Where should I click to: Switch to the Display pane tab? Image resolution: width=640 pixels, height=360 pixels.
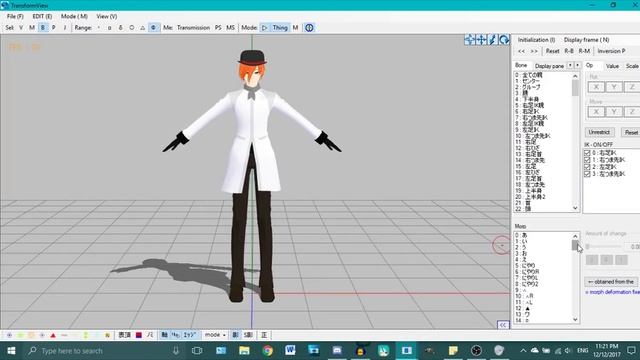(549, 66)
